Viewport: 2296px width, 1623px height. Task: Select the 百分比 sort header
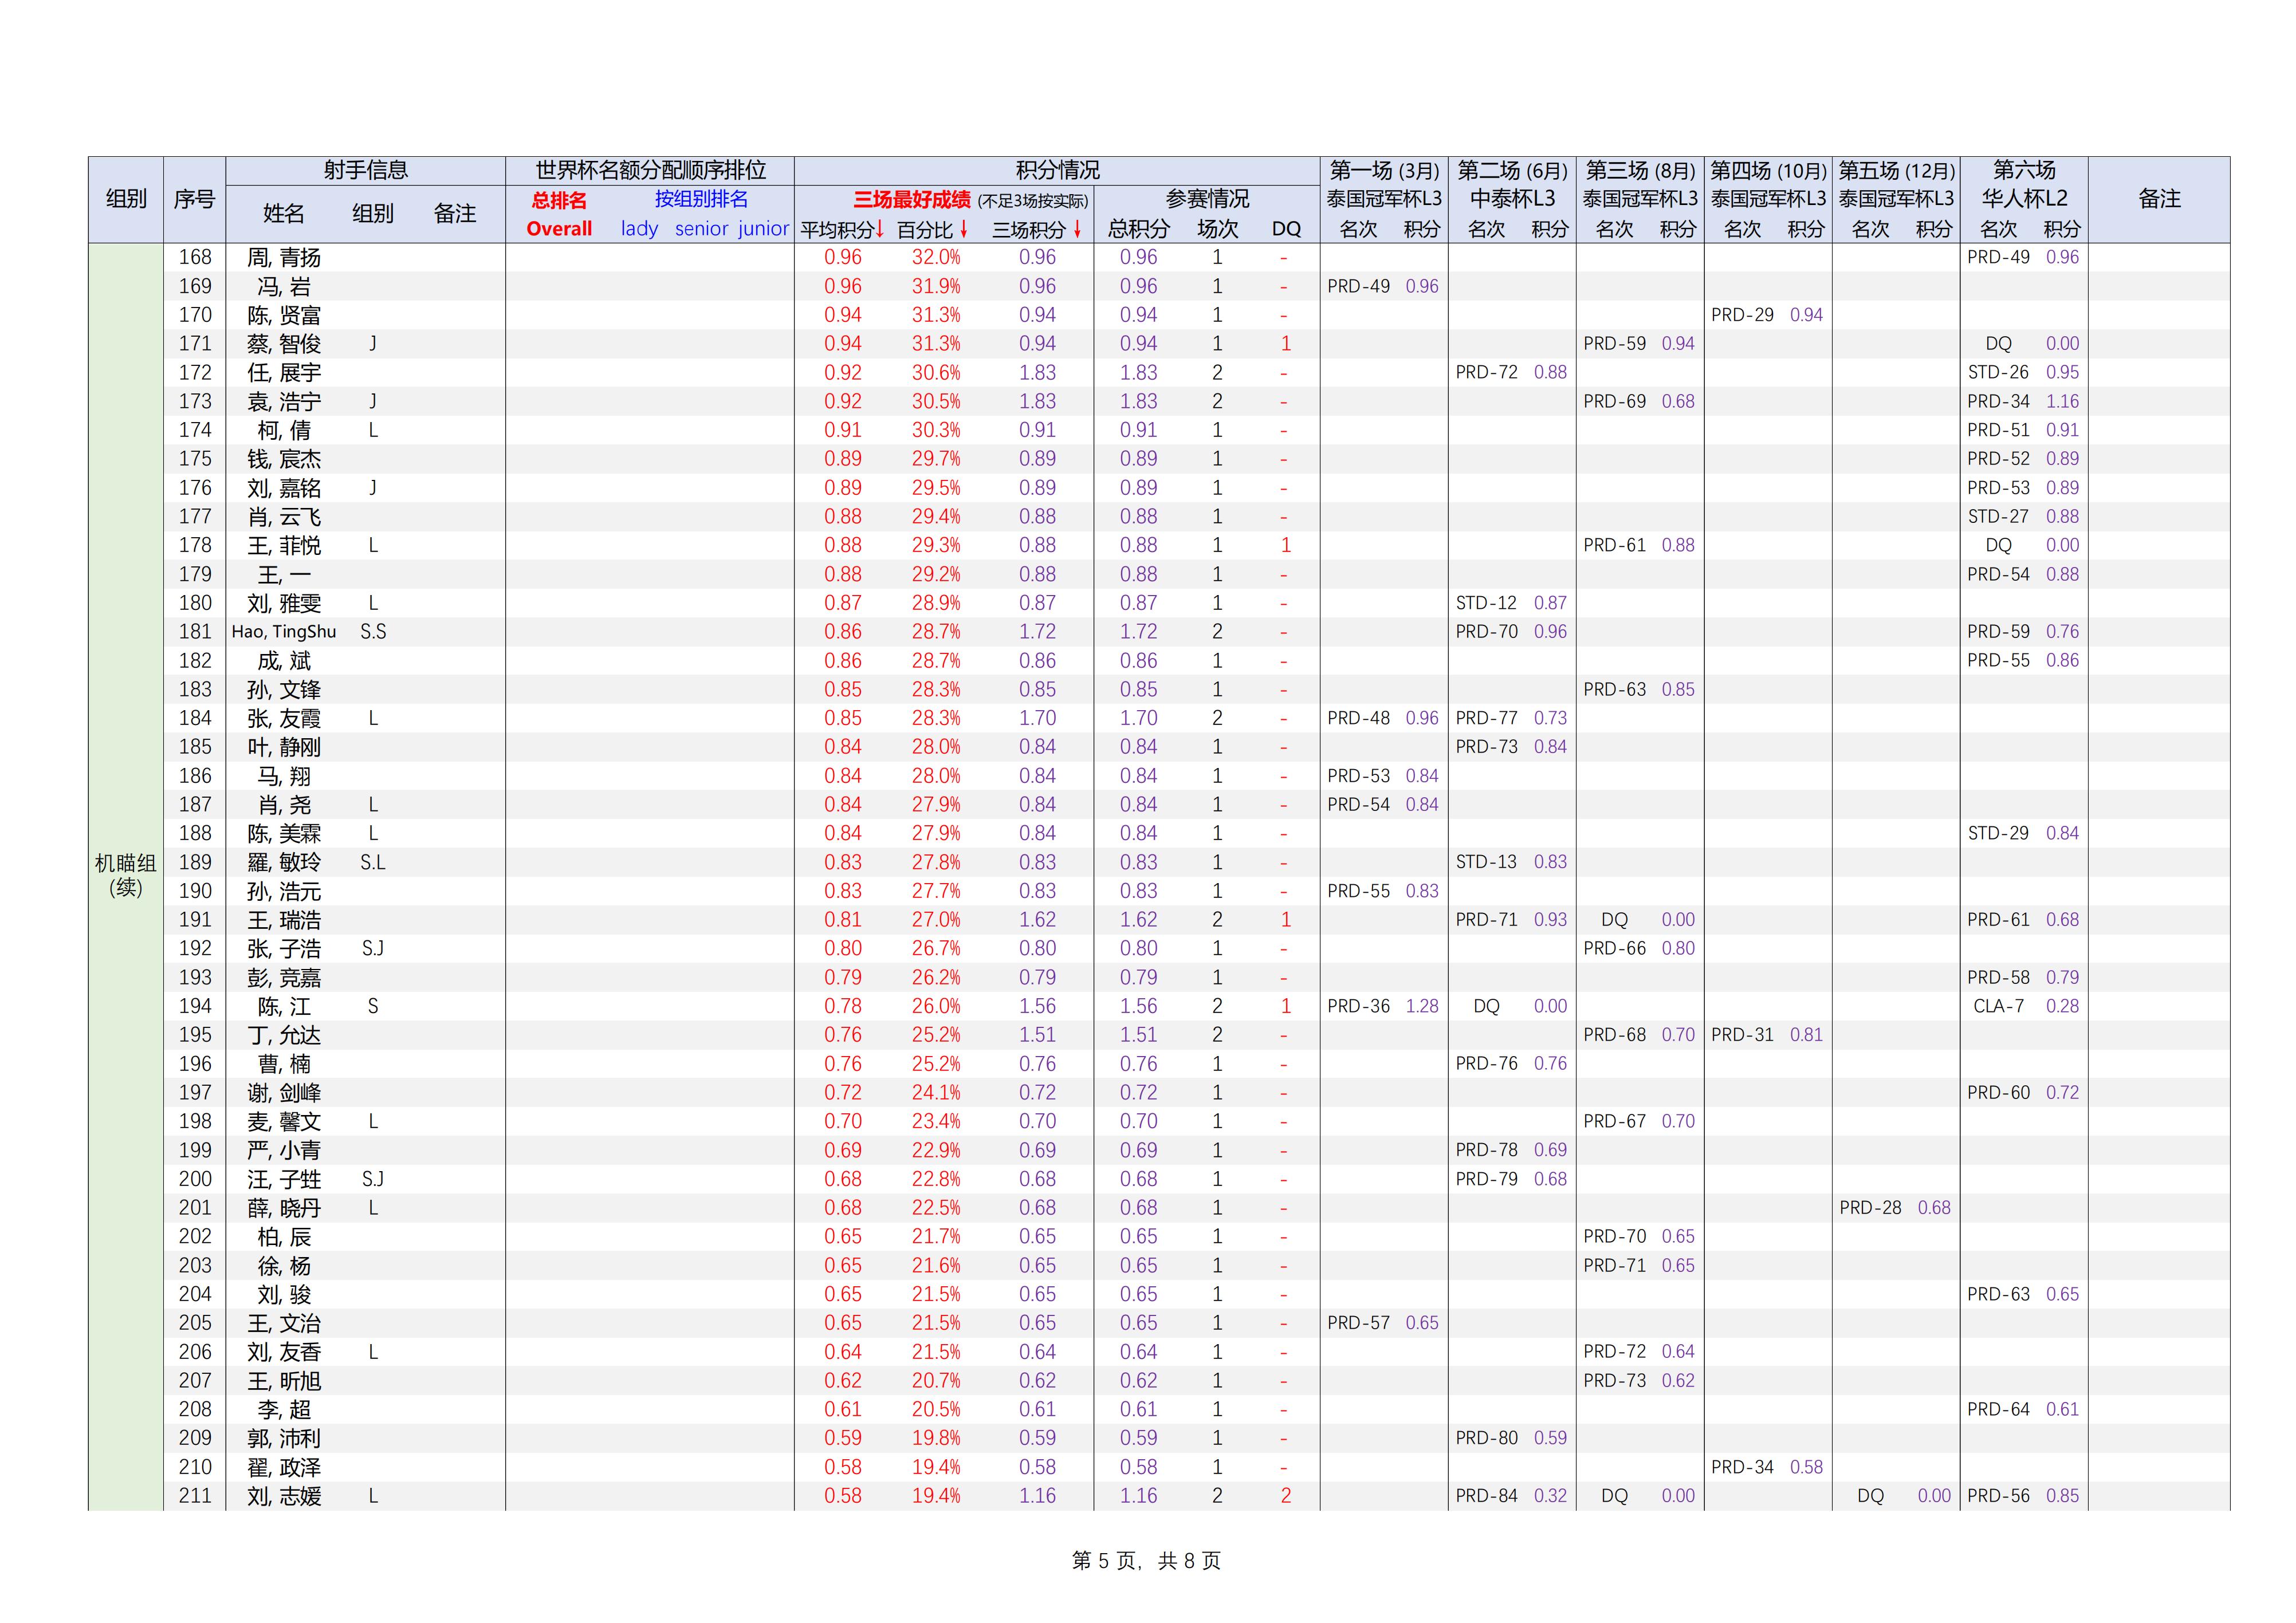tap(933, 229)
